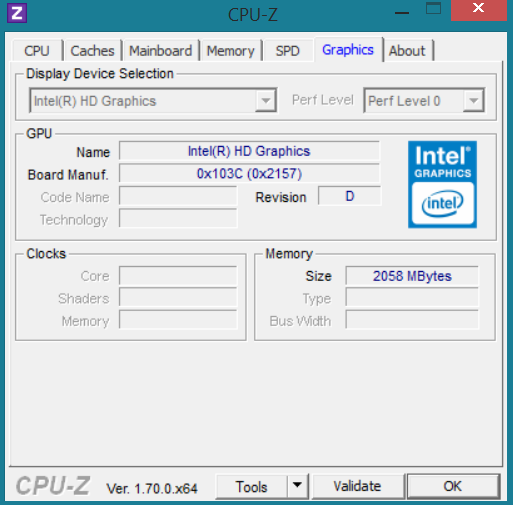Click the CPU-Z title bar text

[x=253, y=15]
